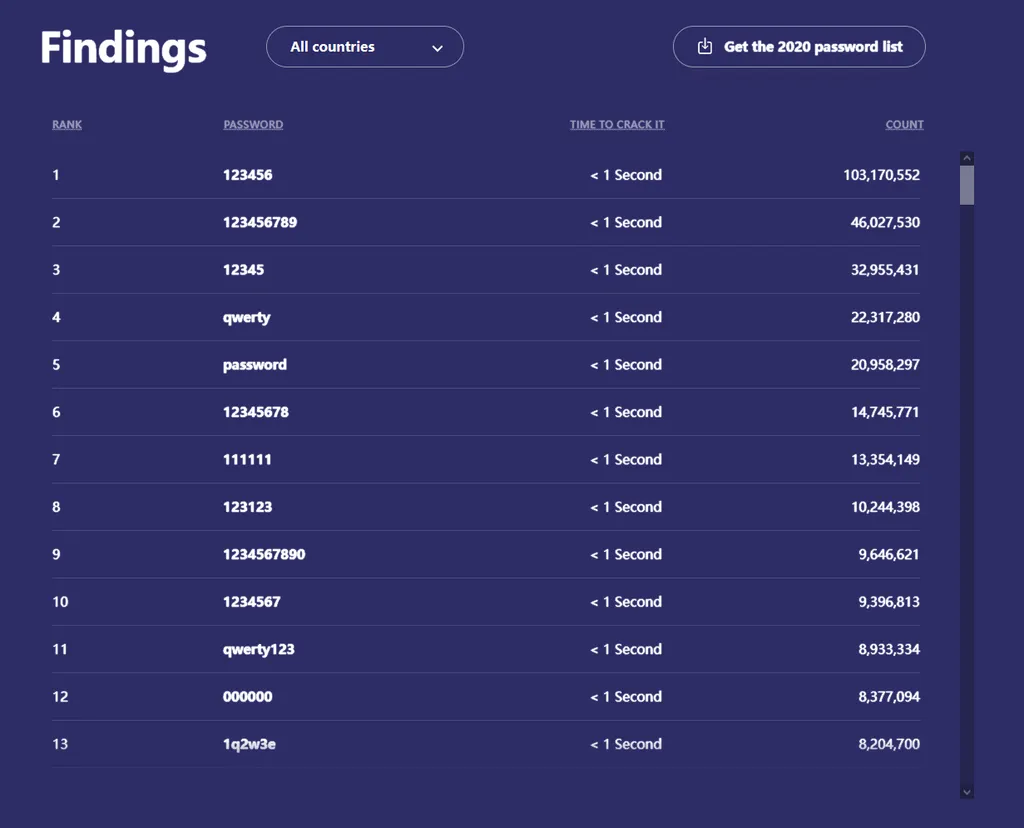Viewport: 1024px width, 828px height.
Task: Click the 000000 password entry
Action: click(248, 697)
